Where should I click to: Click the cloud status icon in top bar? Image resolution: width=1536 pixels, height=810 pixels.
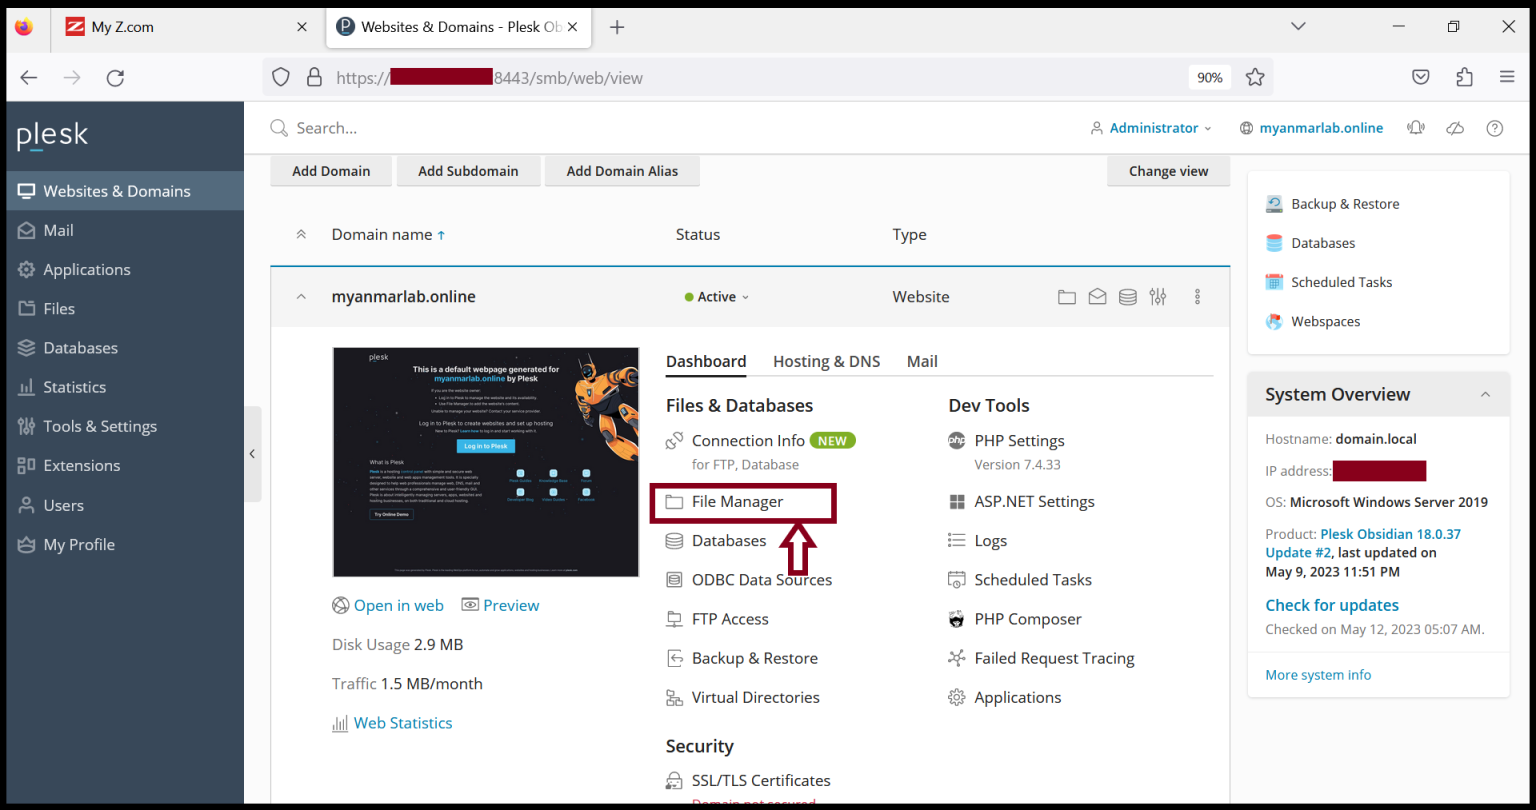click(x=1455, y=128)
